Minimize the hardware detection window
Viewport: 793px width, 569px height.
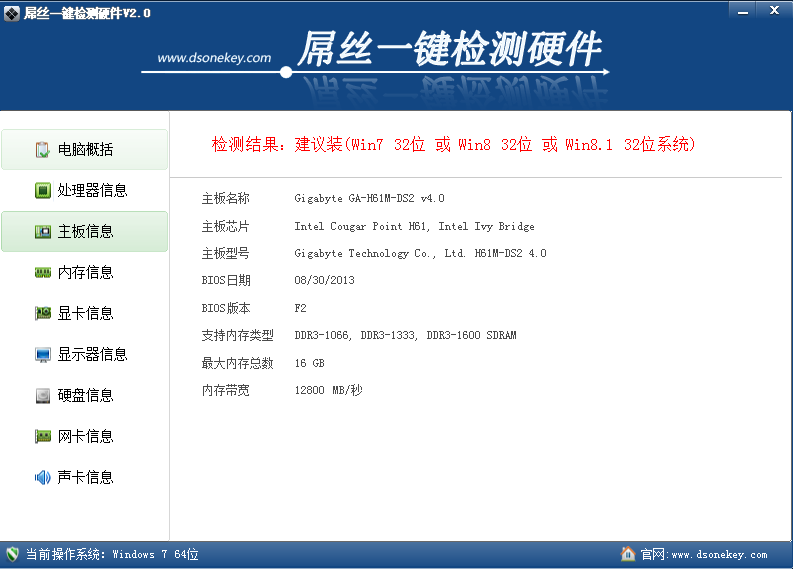pos(741,9)
